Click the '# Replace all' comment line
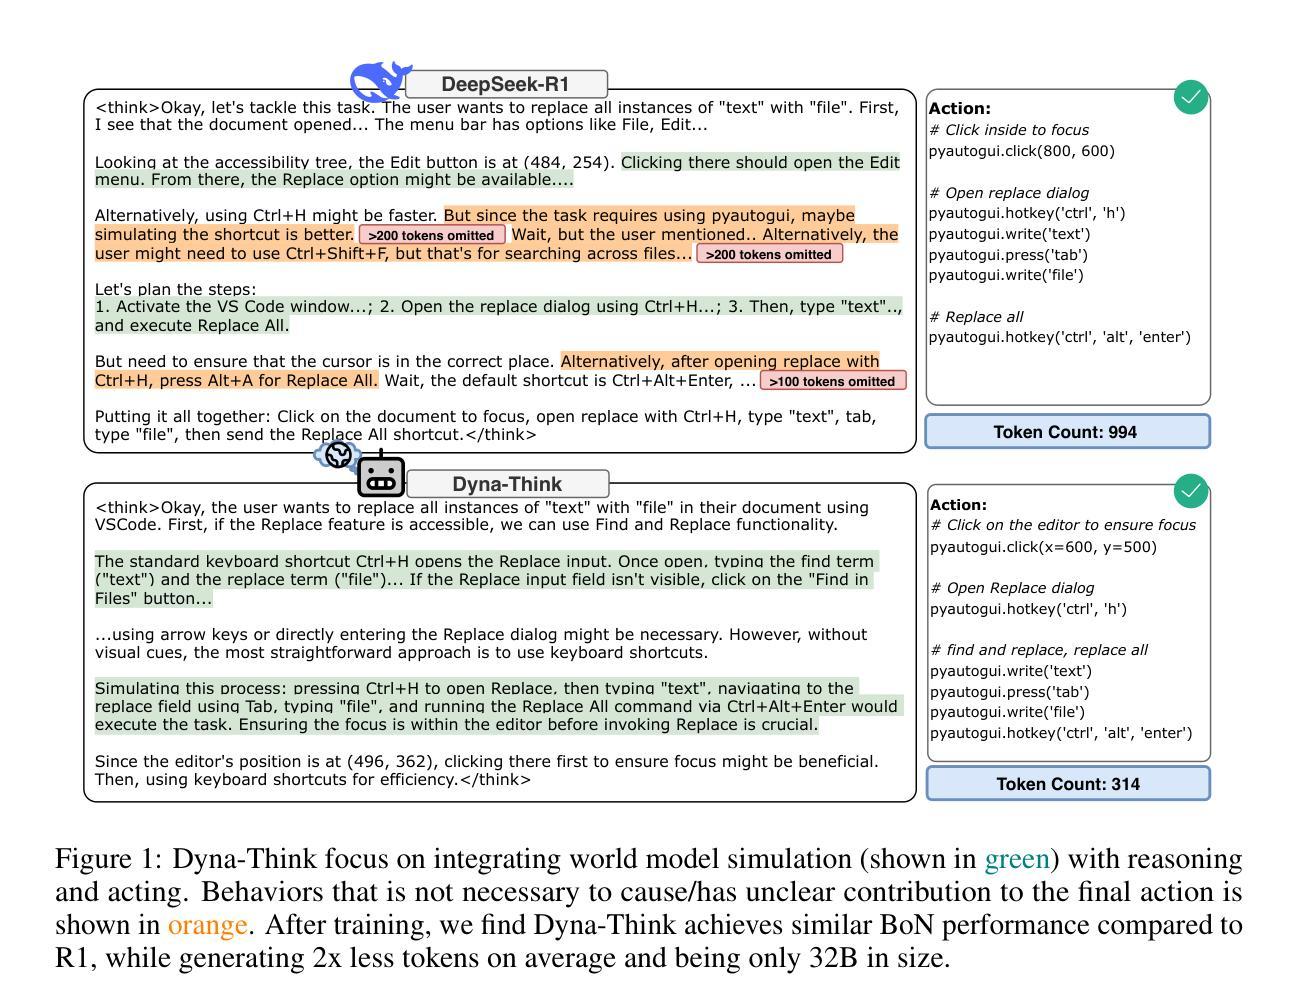This screenshot has width=1299, height=1004. click(x=976, y=317)
